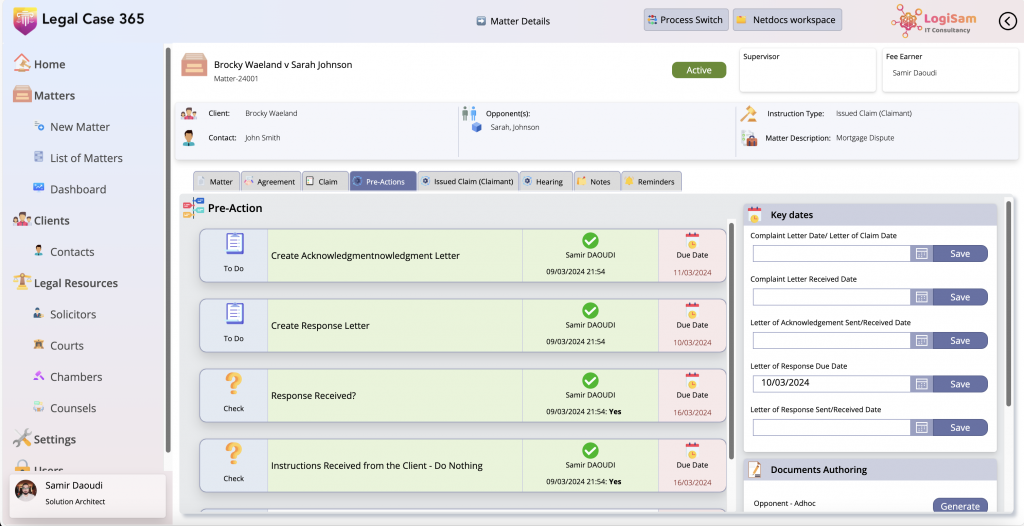Click the To Do clipboard icon for Create Response Letter

tap(234, 314)
